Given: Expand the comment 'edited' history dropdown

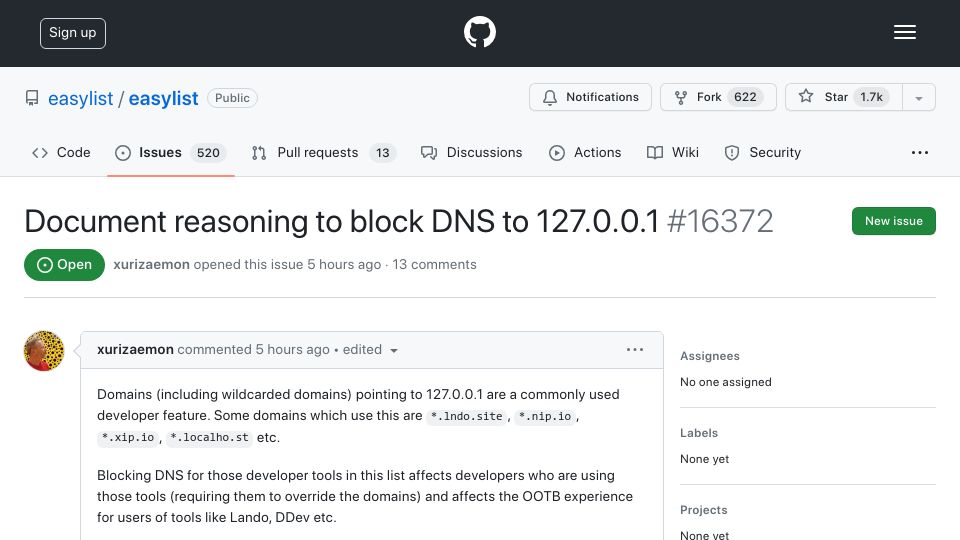Looking at the screenshot, I should [x=370, y=350].
